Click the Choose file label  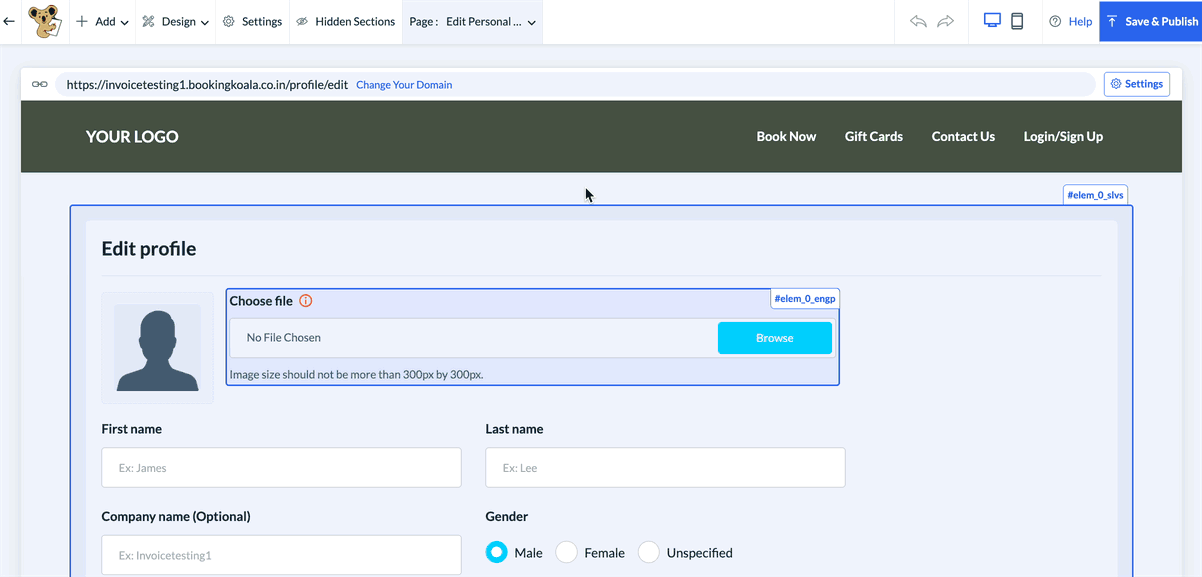pyautogui.click(x=261, y=301)
